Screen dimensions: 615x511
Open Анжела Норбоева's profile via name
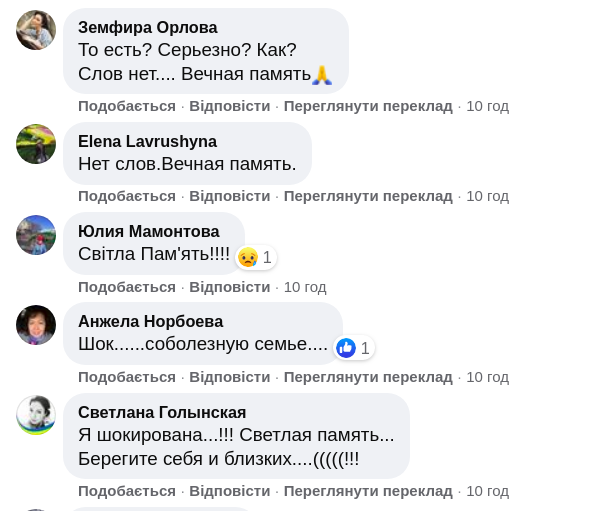click(x=150, y=321)
